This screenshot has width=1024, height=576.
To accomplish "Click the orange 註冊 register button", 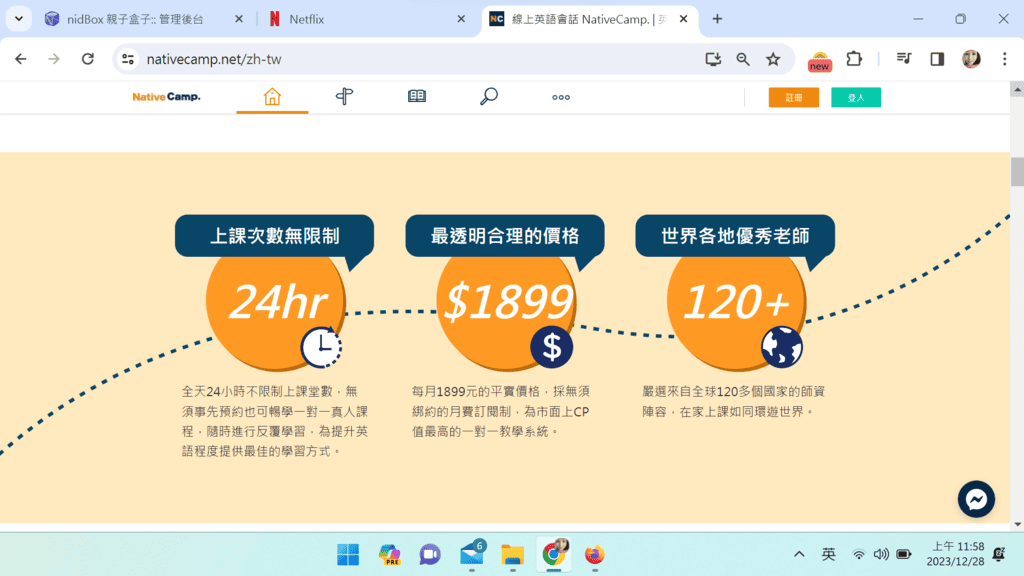I will [793, 97].
